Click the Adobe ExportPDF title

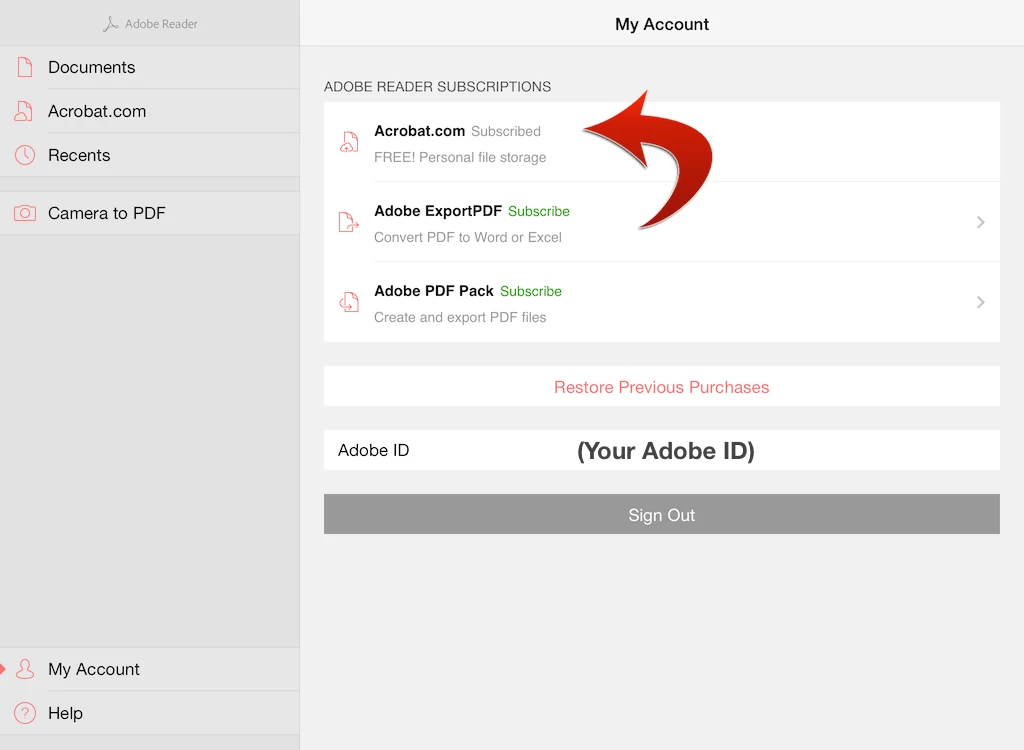[438, 211]
